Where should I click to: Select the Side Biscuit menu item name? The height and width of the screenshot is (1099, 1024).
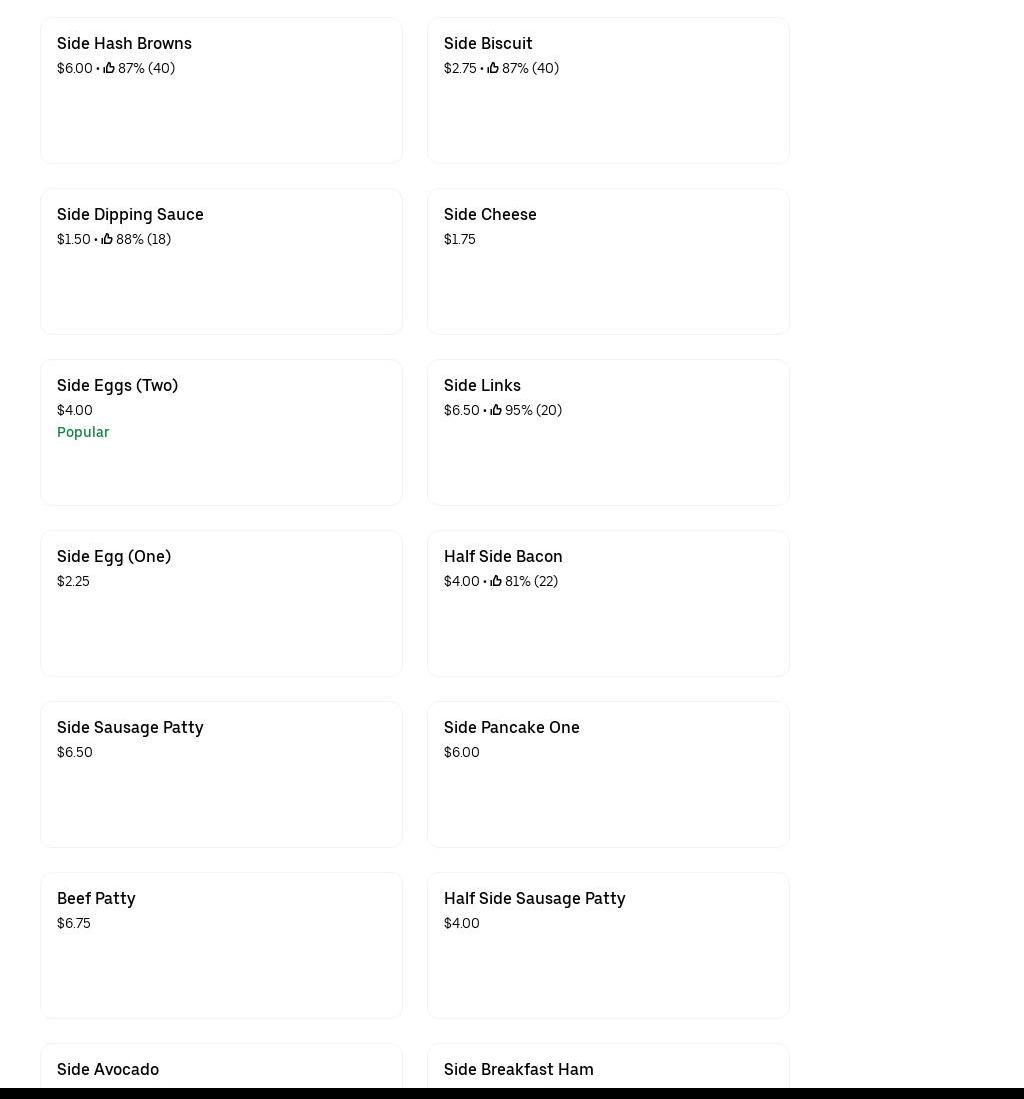pyautogui.click(x=488, y=44)
